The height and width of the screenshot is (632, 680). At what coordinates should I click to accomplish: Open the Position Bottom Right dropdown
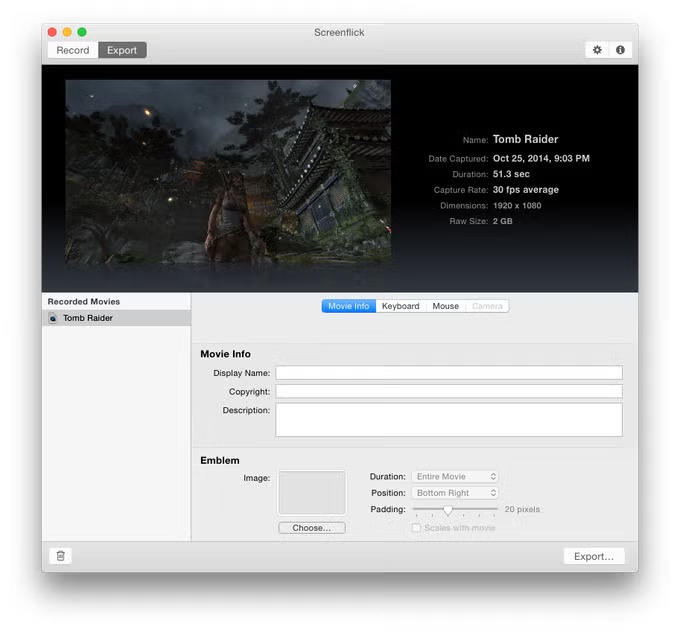455,493
